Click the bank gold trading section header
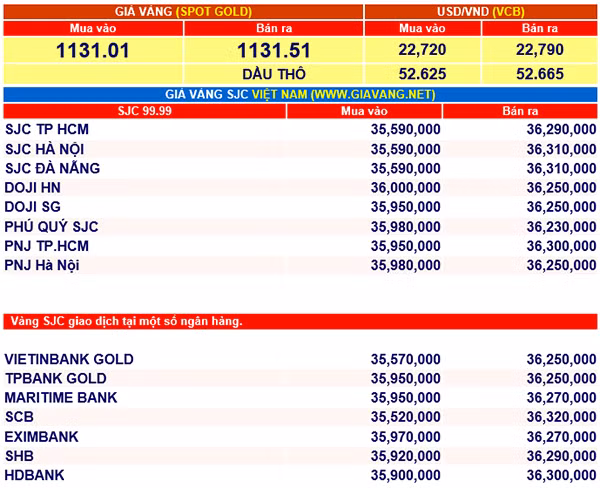Image resolution: width=600 pixels, height=488 pixels. (300, 321)
